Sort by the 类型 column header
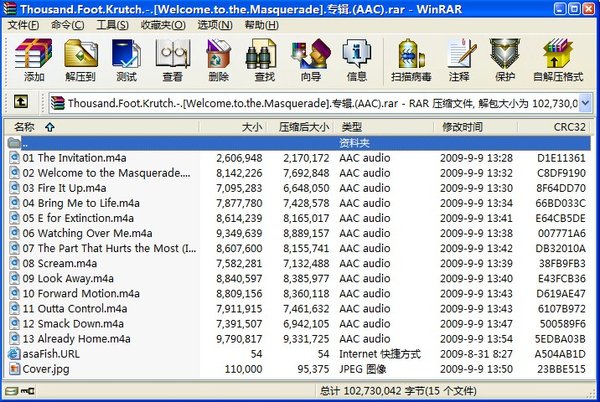 (x=384, y=127)
